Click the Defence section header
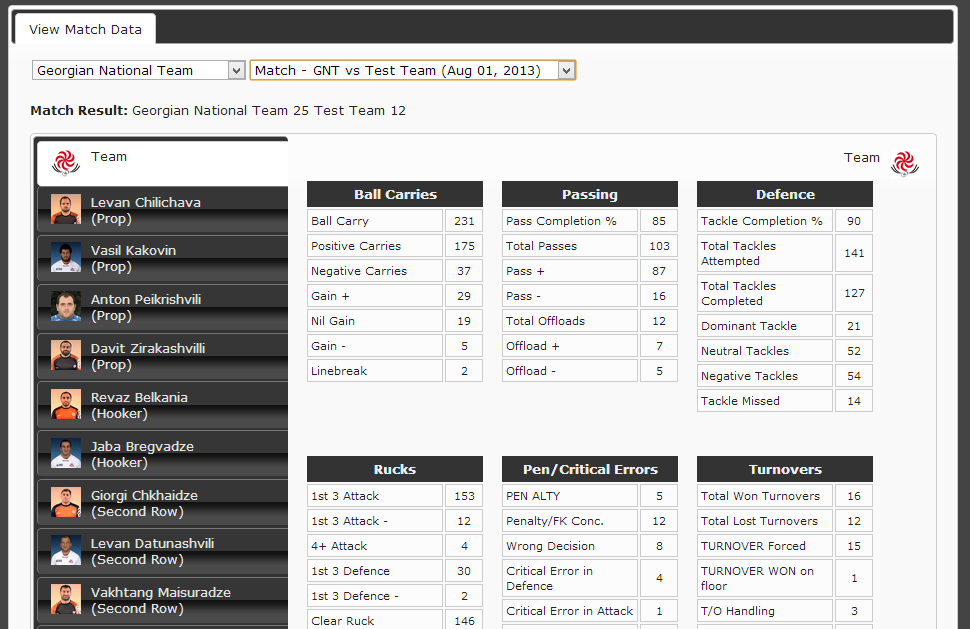Screen dimensions: 970x629 coord(784,194)
